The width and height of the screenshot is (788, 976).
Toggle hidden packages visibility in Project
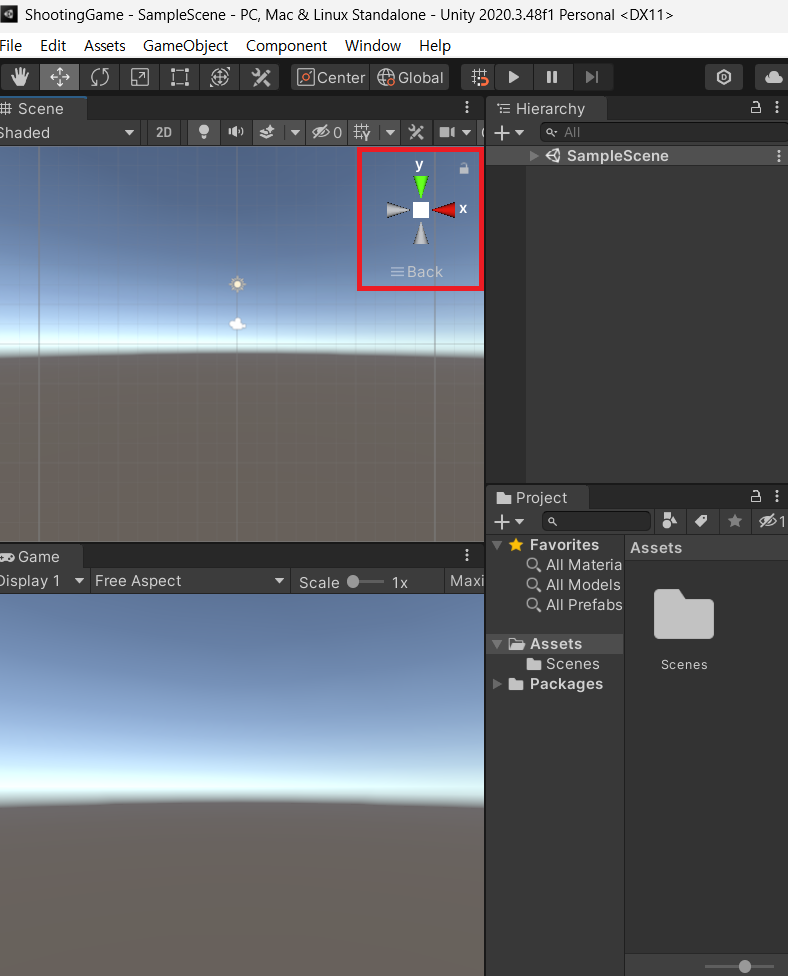[771, 521]
